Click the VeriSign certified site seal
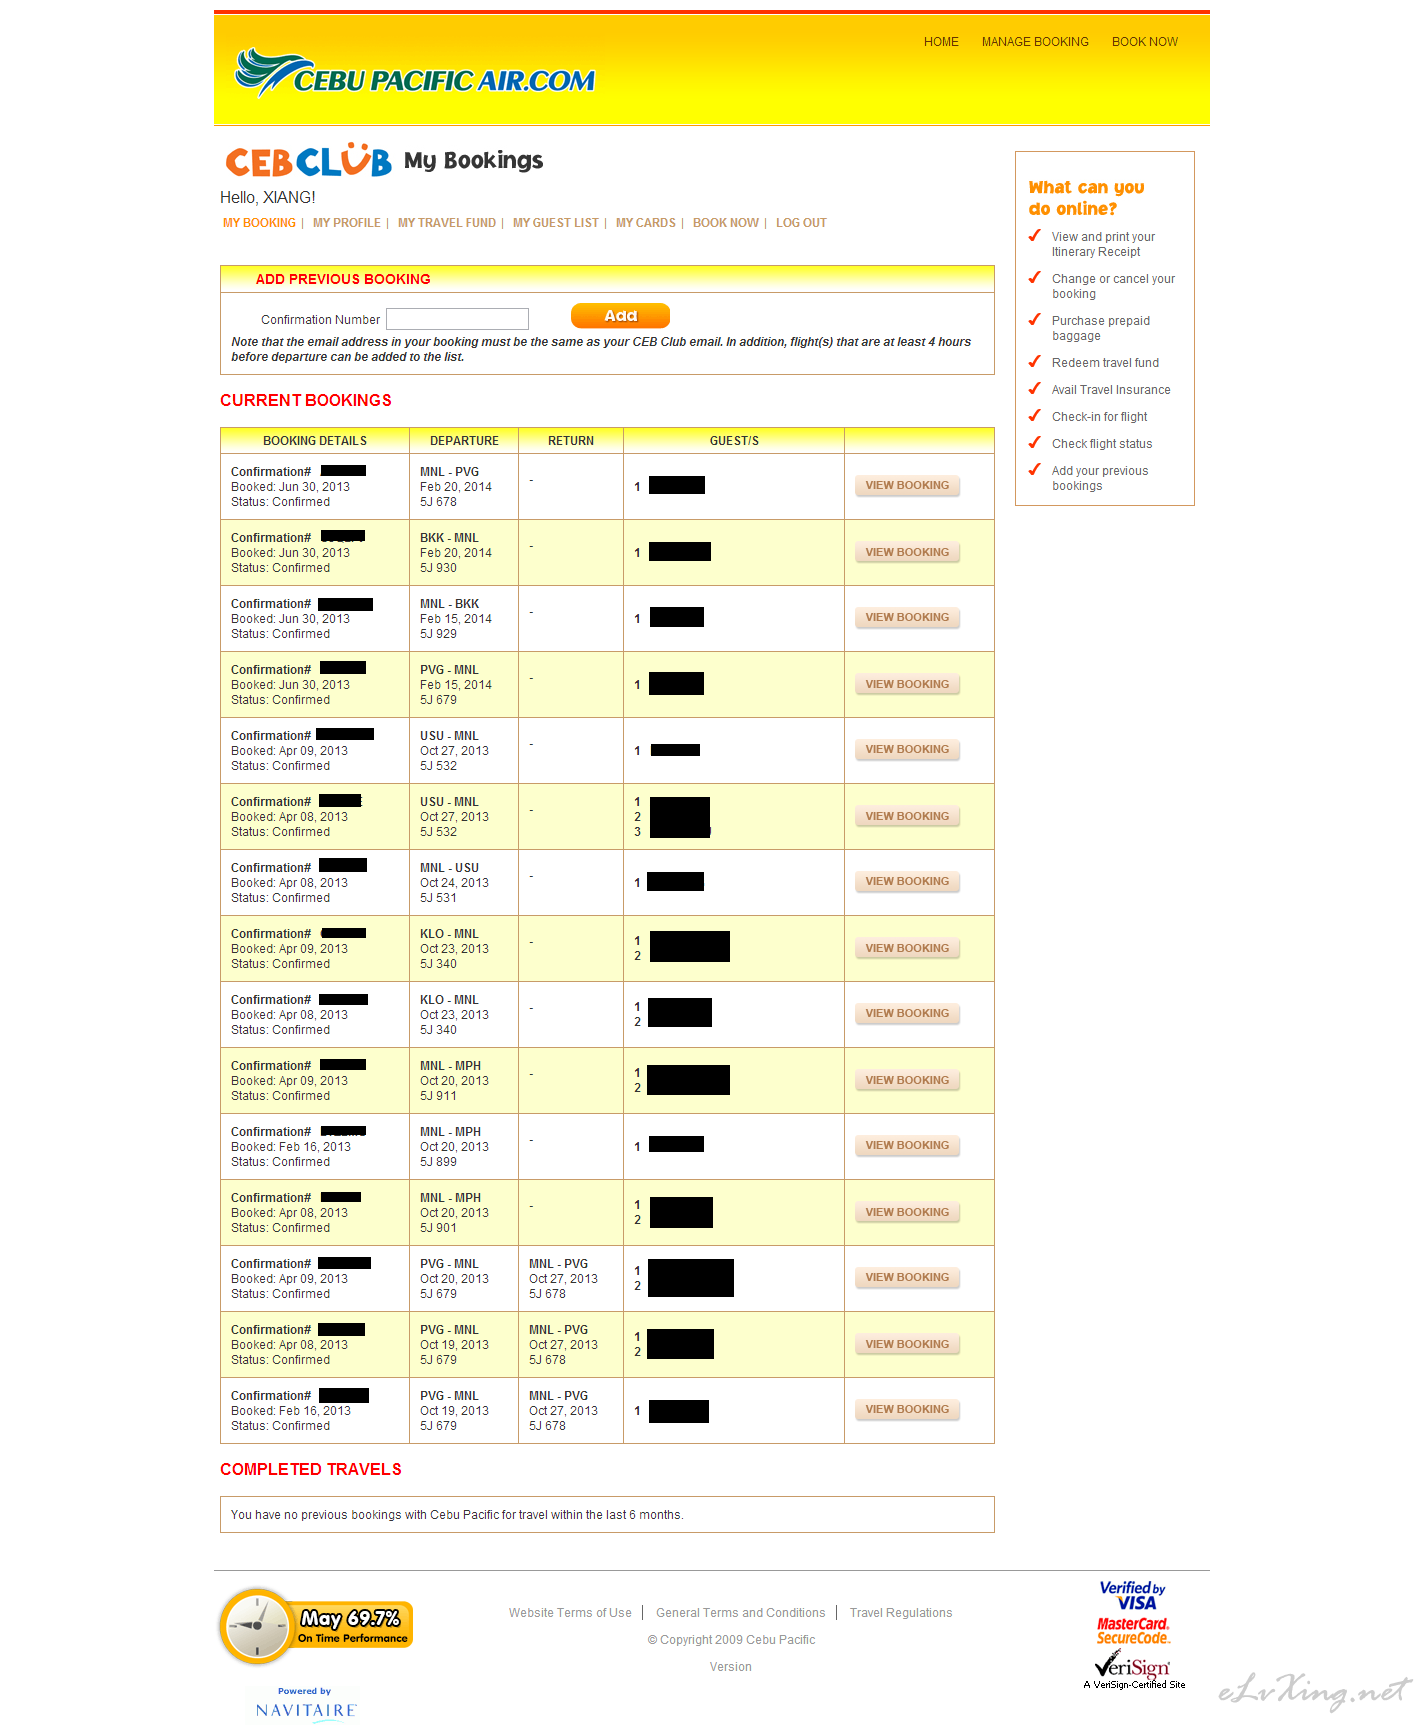The image size is (1423, 1725). point(1133,1670)
